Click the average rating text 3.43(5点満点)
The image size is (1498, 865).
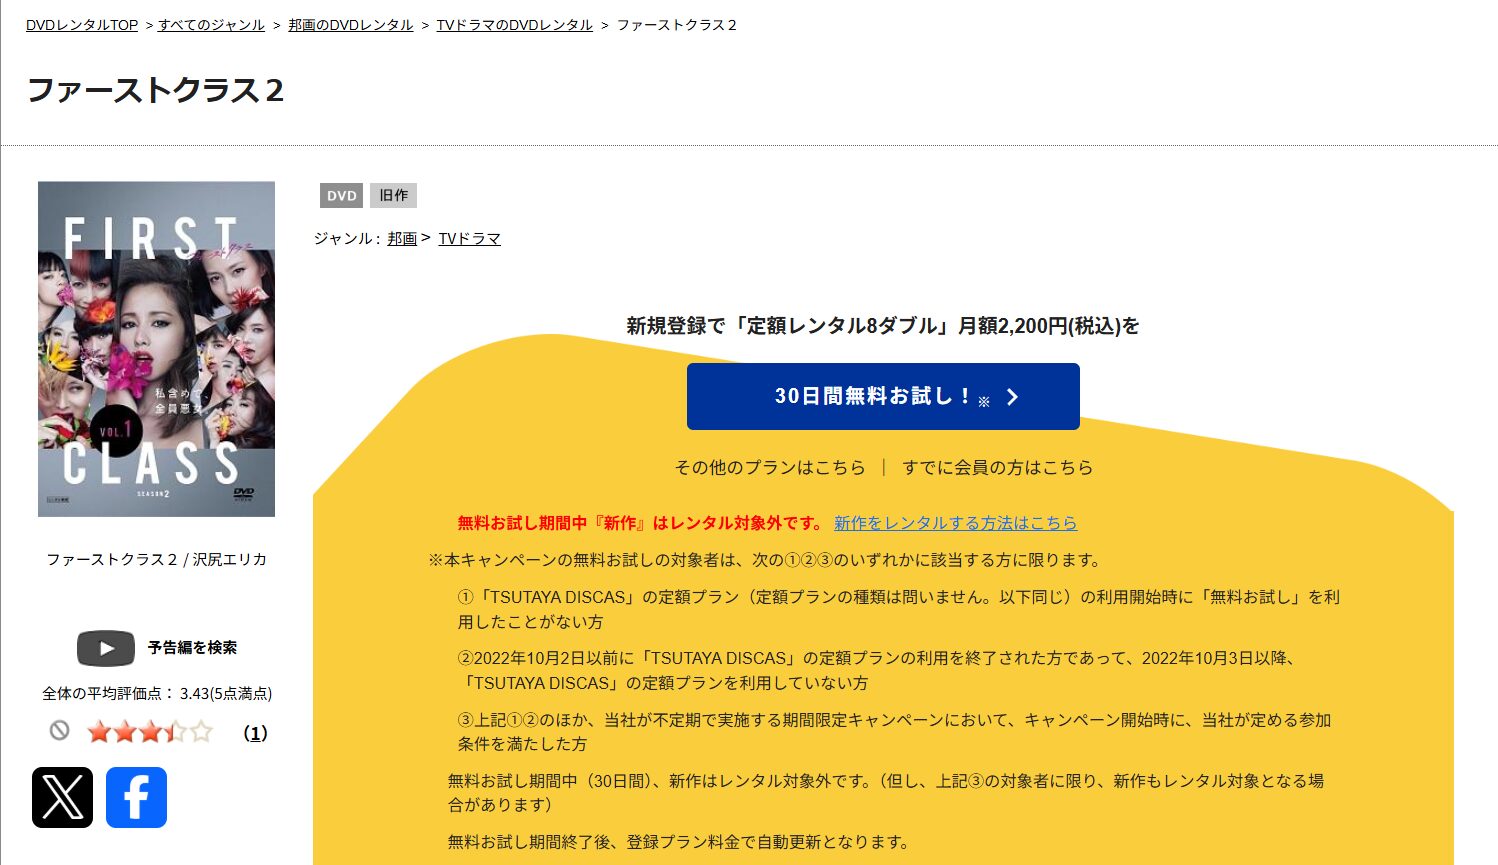point(226,693)
